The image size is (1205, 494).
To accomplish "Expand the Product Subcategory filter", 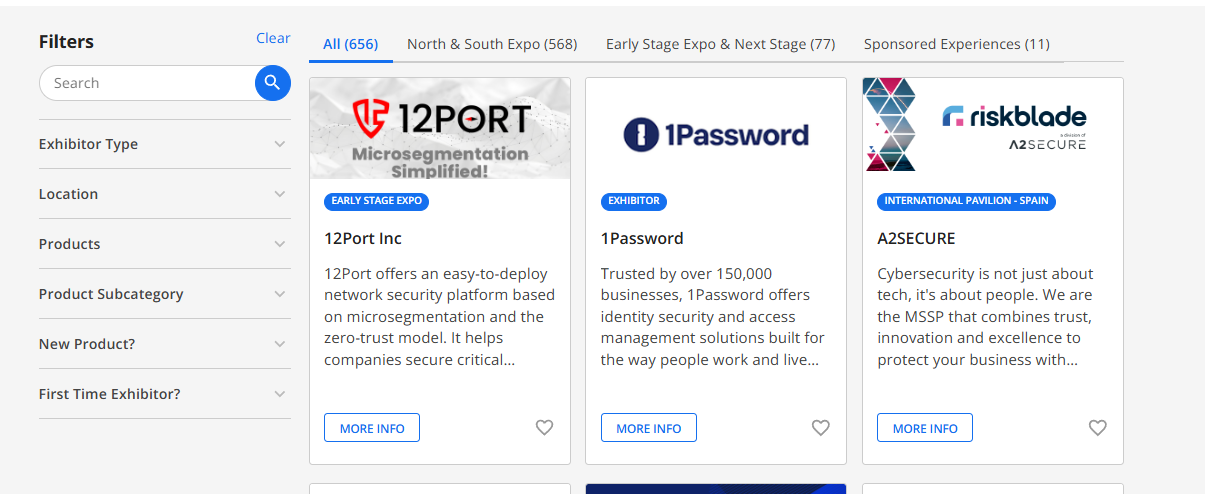I will coord(279,294).
